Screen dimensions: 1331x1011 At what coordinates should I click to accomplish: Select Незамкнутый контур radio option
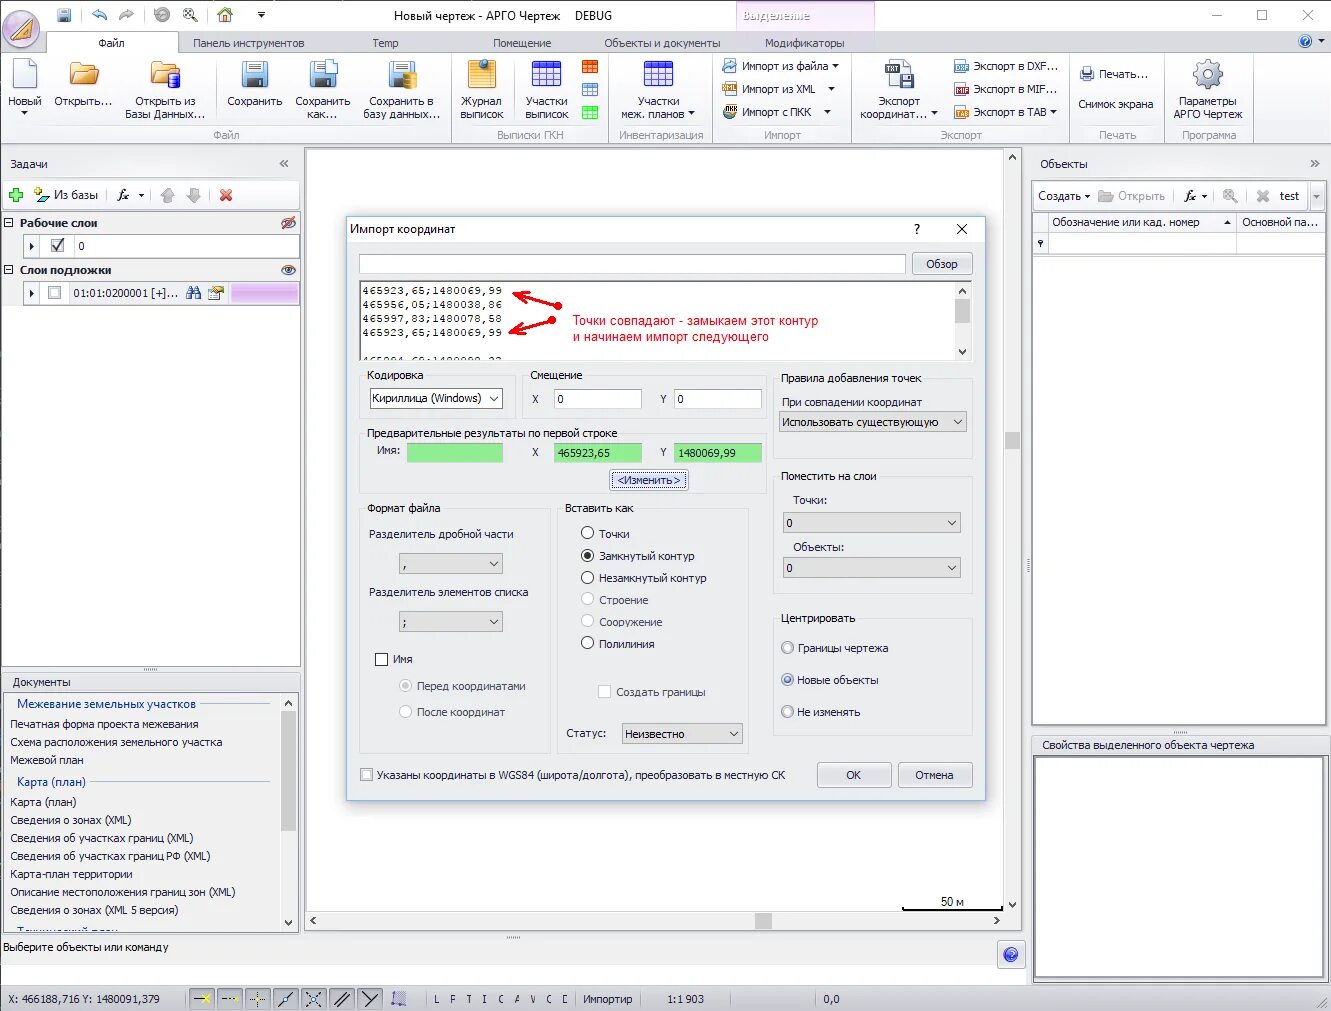coord(588,577)
